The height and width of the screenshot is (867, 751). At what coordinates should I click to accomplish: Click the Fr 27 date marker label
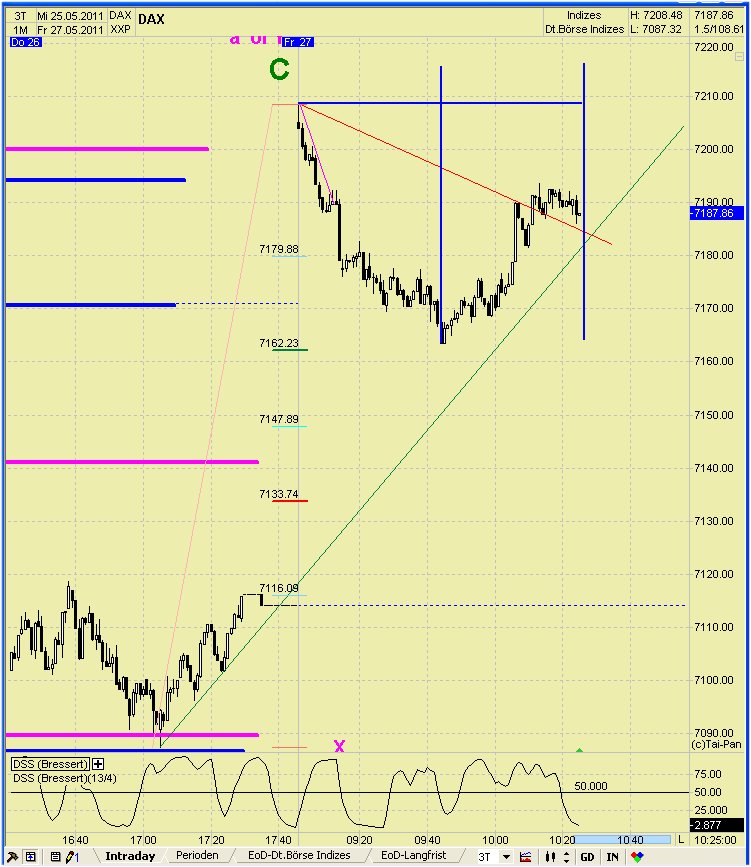298,42
